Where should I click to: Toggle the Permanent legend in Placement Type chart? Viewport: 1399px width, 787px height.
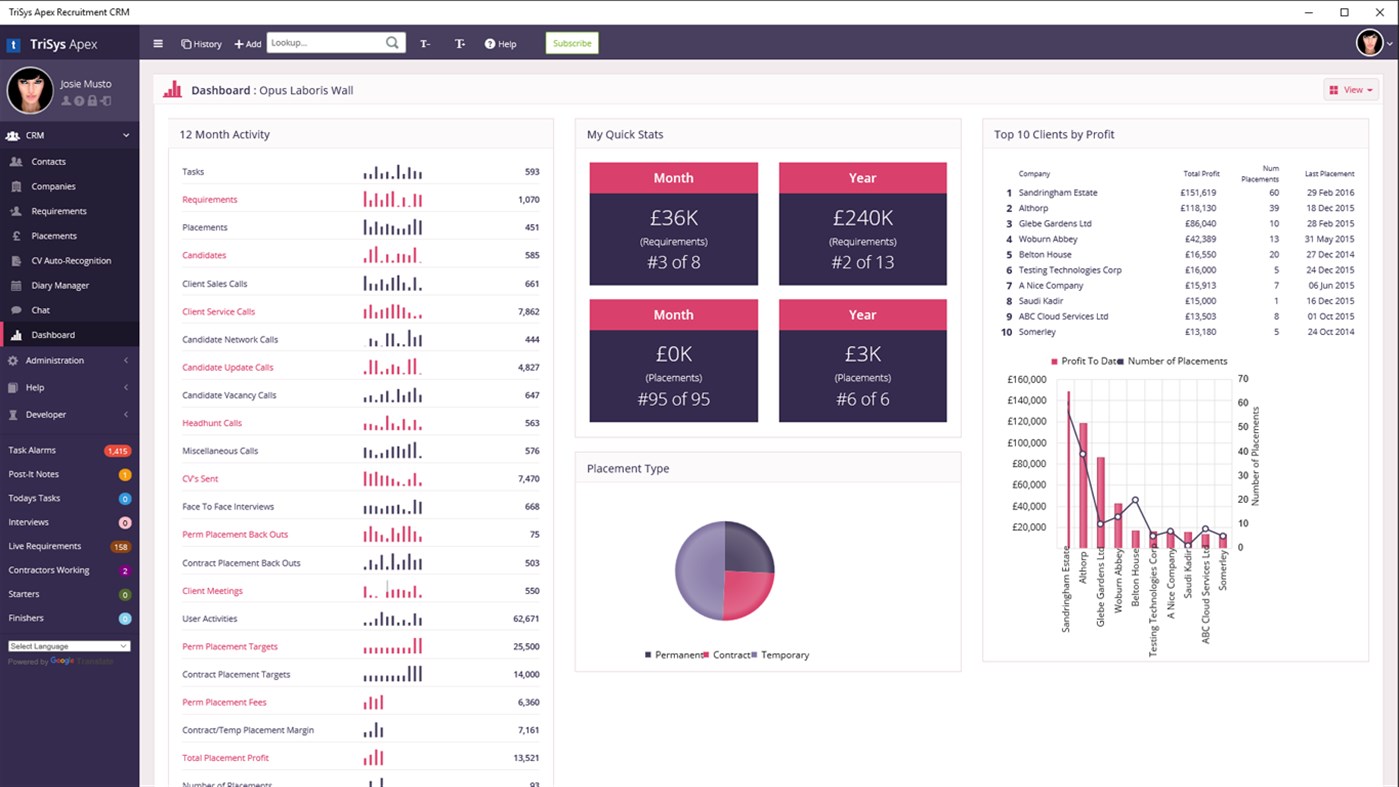(x=671, y=655)
